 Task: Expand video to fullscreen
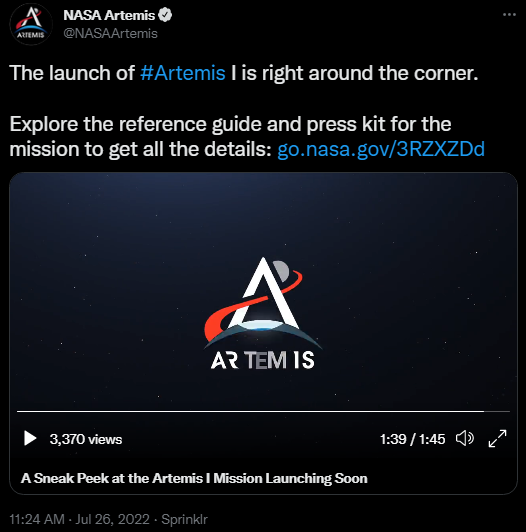(x=497, y=438)
